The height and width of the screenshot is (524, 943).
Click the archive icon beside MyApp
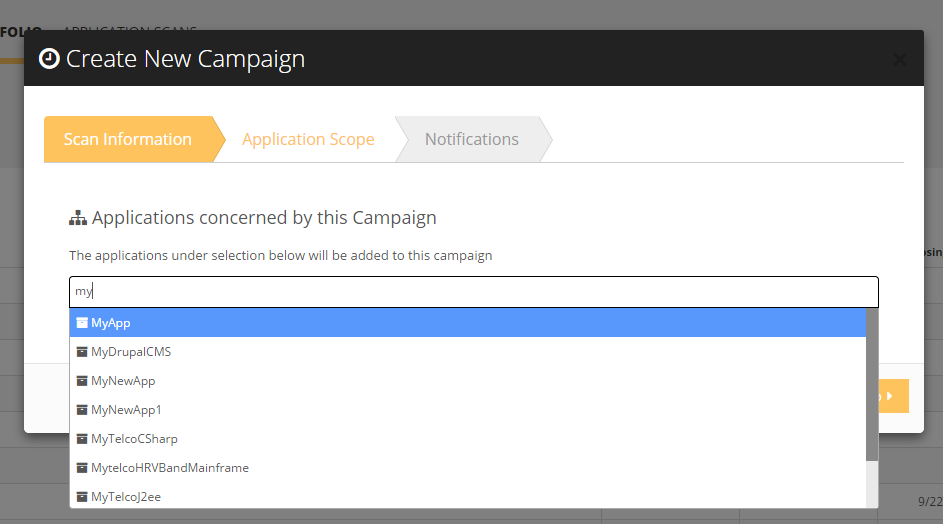pos(82,323)
